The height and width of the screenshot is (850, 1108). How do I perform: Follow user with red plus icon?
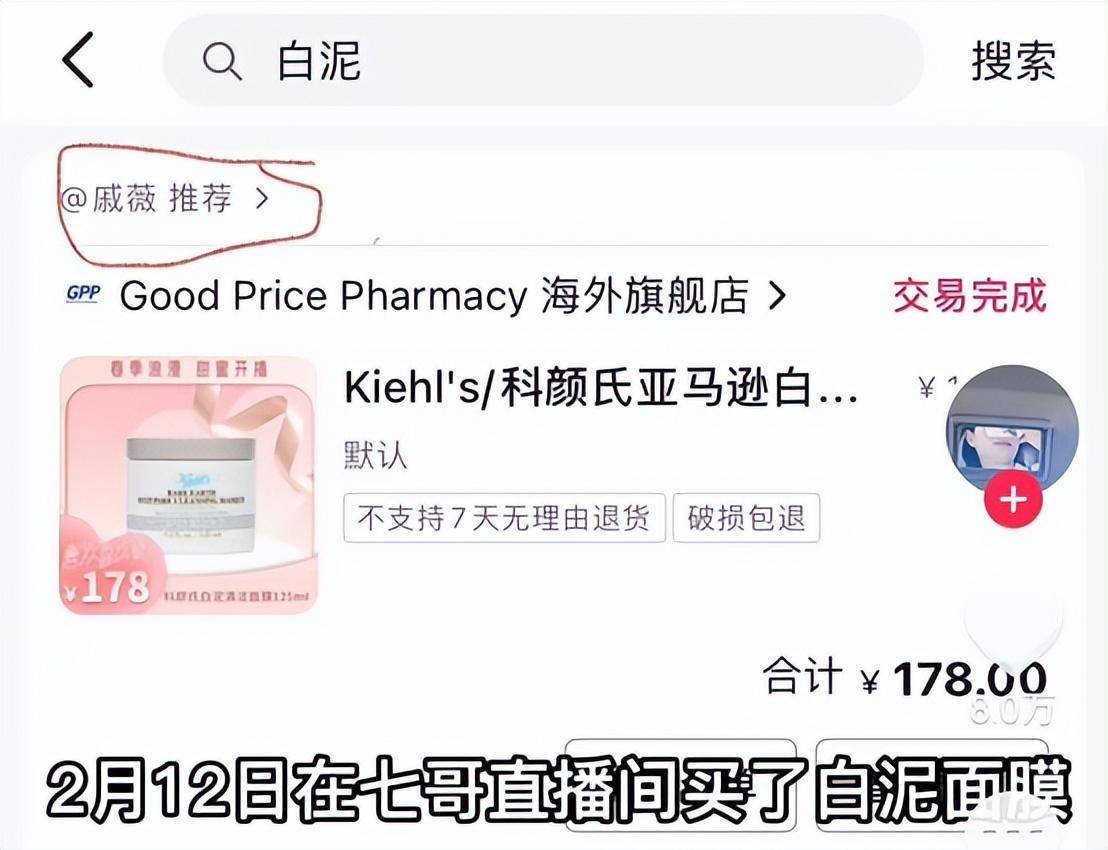click(x=1013, y=500)
